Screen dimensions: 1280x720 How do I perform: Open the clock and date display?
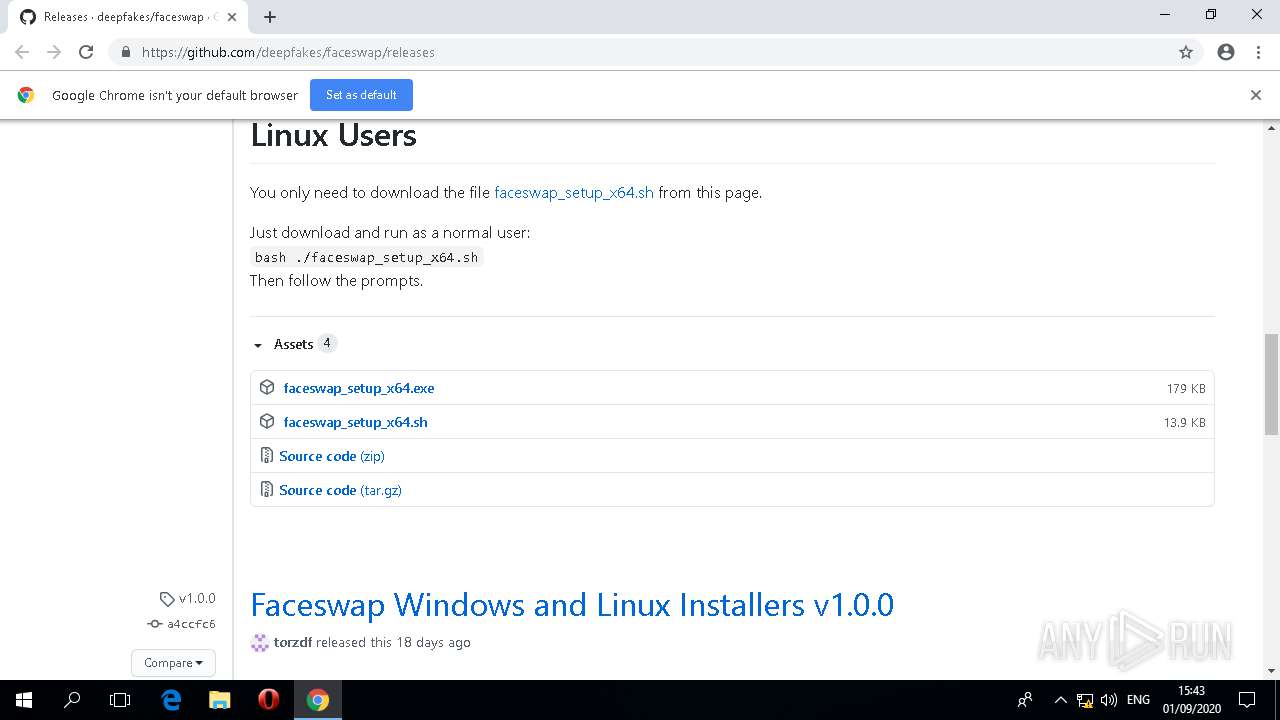point(1191,700)
